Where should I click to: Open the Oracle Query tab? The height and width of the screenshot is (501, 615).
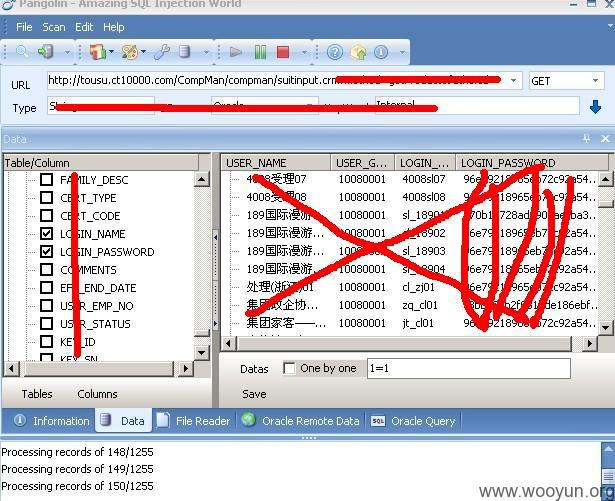coord(413,421)
